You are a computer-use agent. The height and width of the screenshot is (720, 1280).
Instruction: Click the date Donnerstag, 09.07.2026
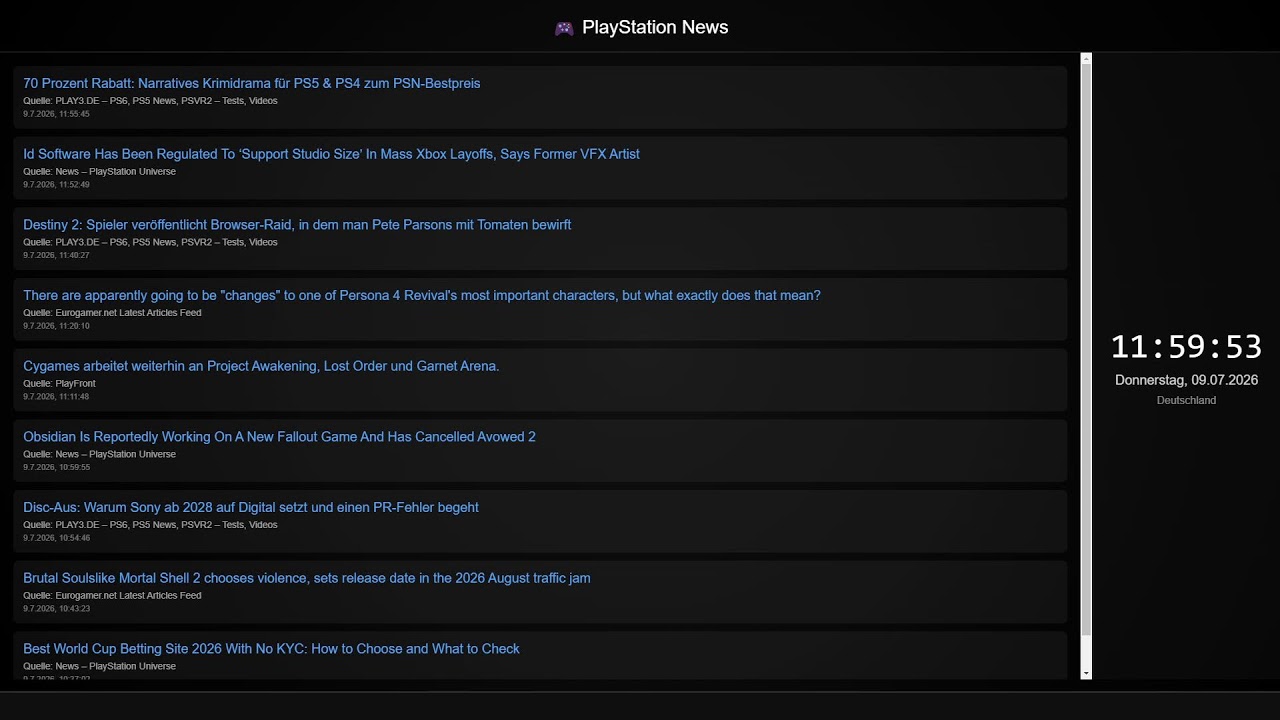click(1186, 380)
